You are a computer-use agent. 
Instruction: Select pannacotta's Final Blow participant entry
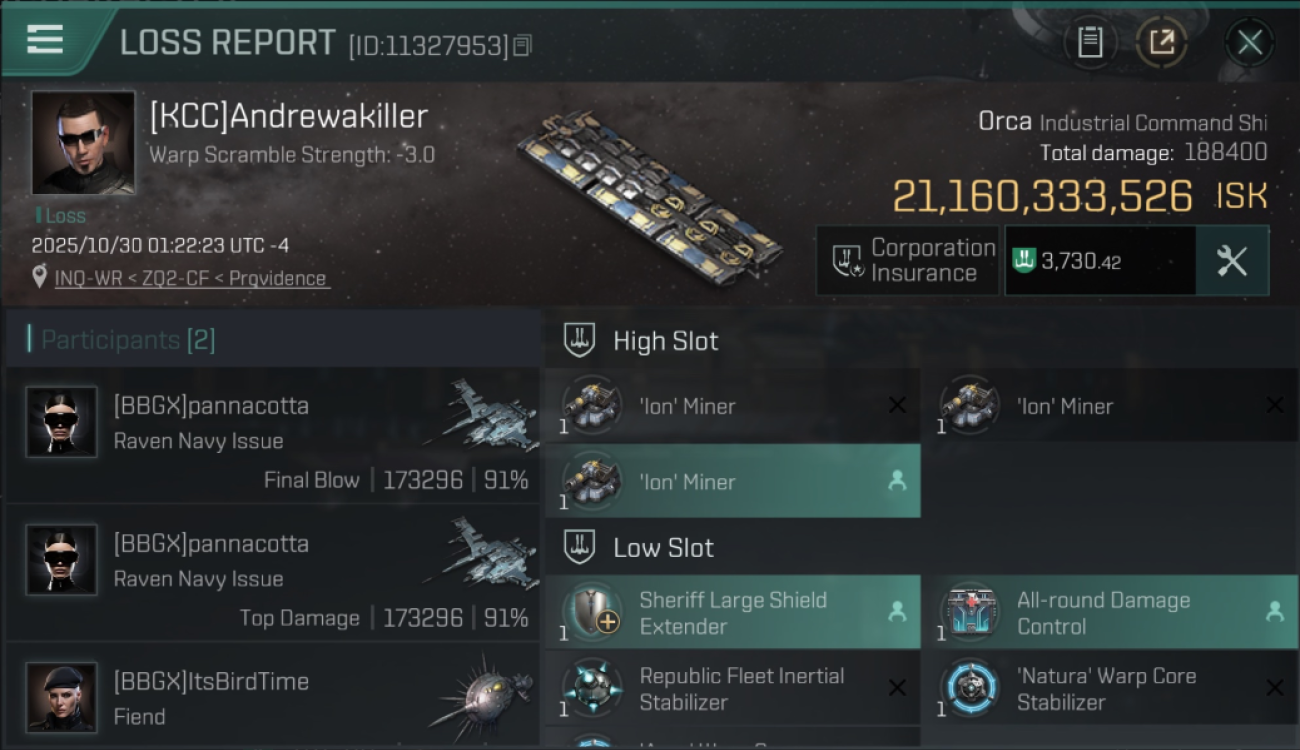(x=272, y=441)
